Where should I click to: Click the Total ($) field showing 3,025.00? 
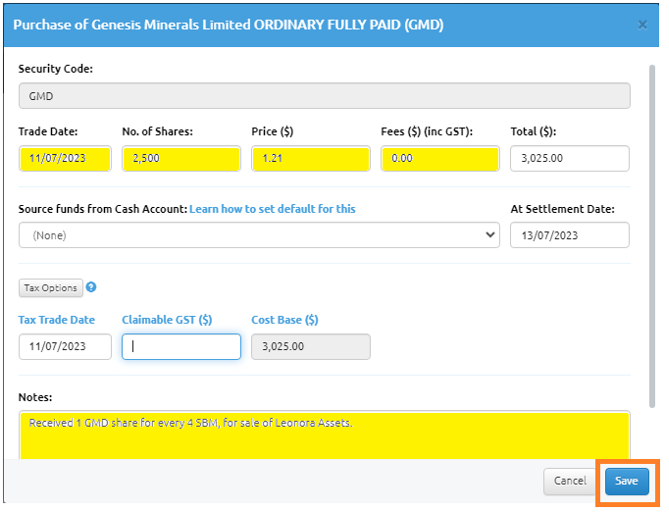(570, 158)
